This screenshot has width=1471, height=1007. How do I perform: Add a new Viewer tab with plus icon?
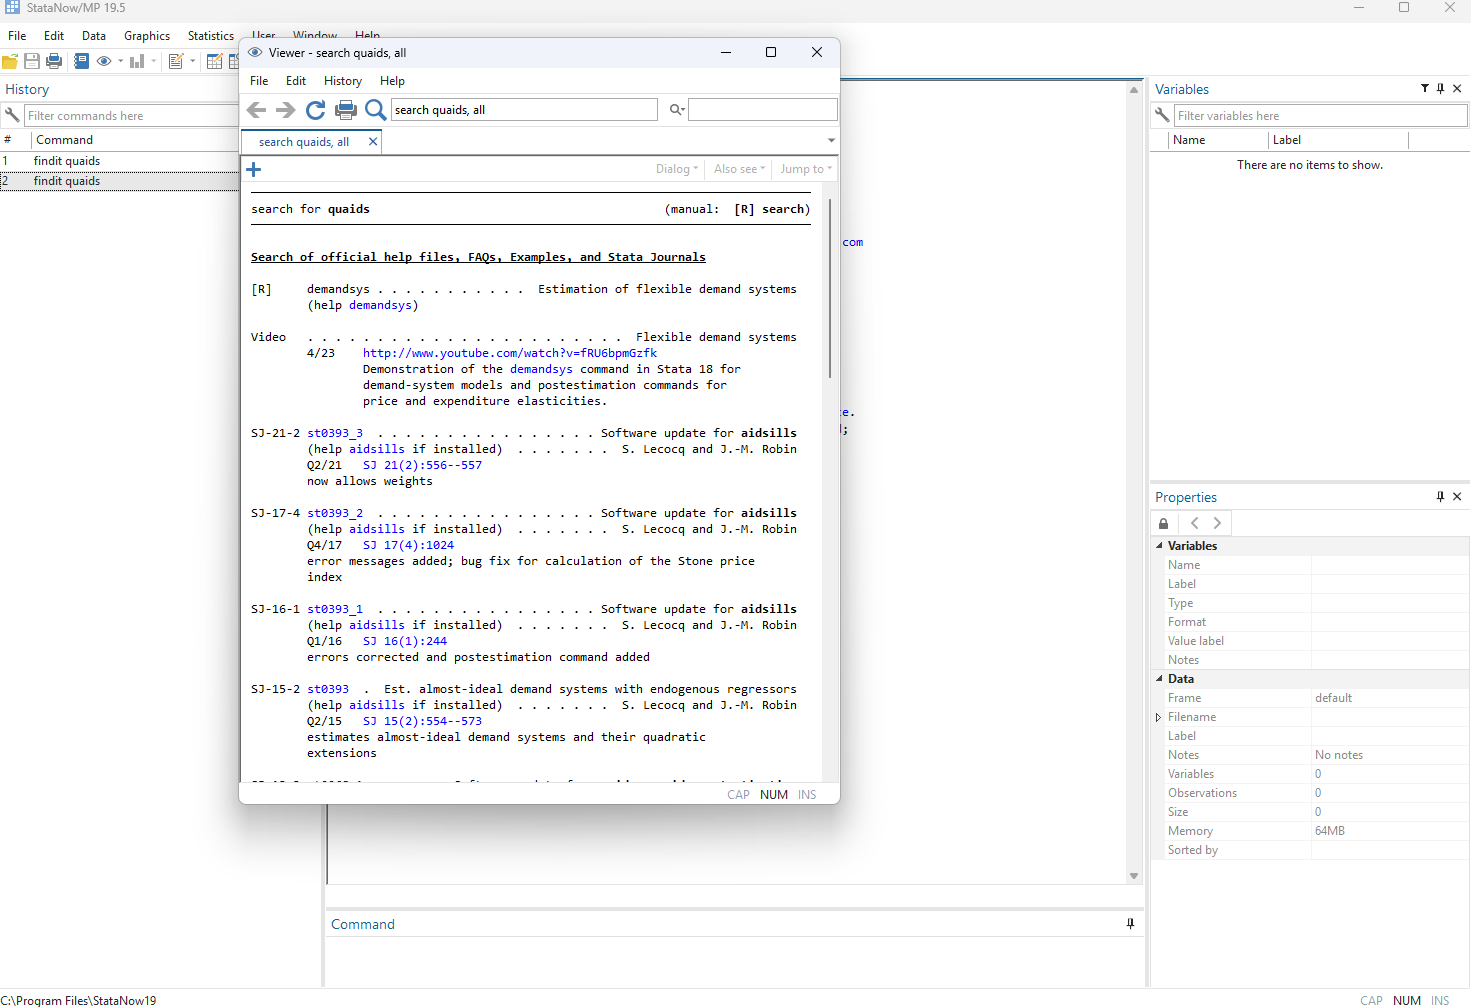click(x=254, y=170)
